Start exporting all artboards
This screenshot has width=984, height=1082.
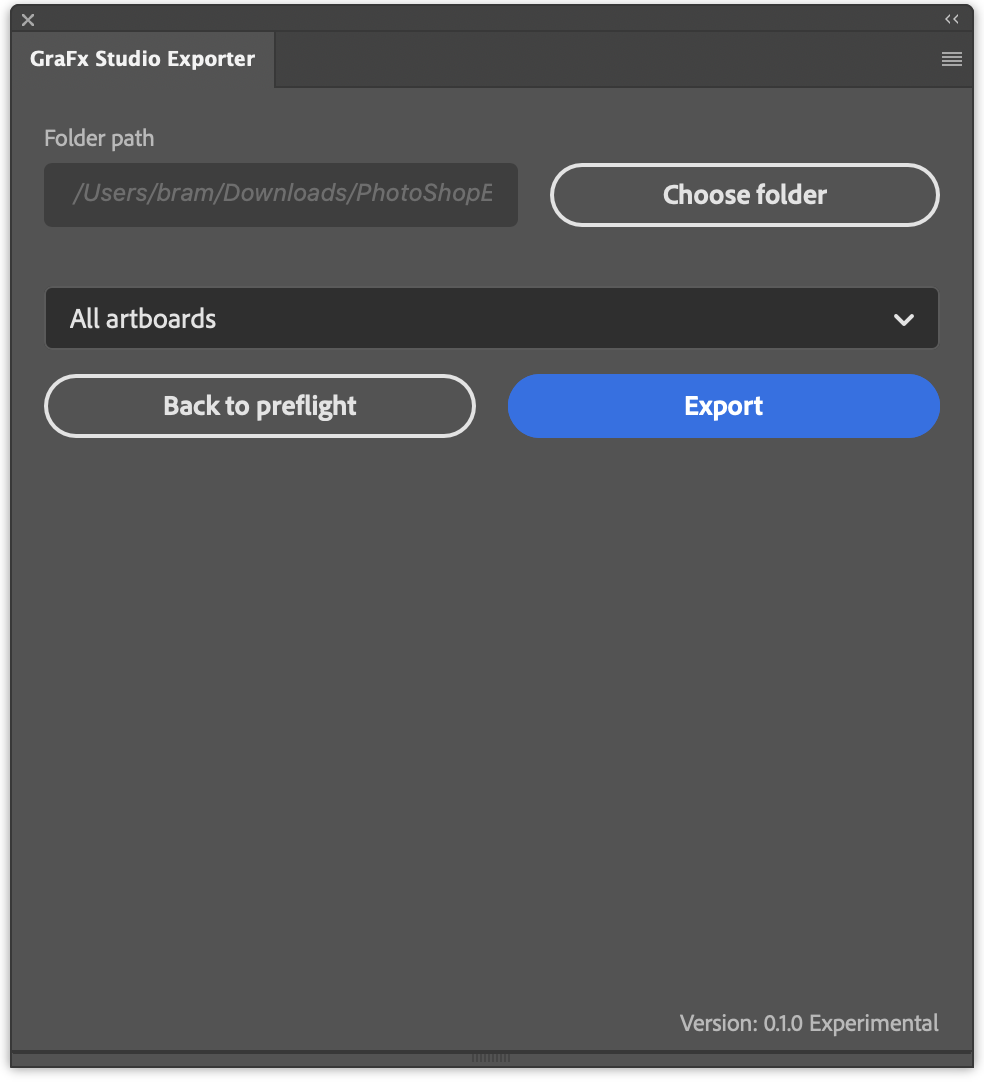pos(723,406)
